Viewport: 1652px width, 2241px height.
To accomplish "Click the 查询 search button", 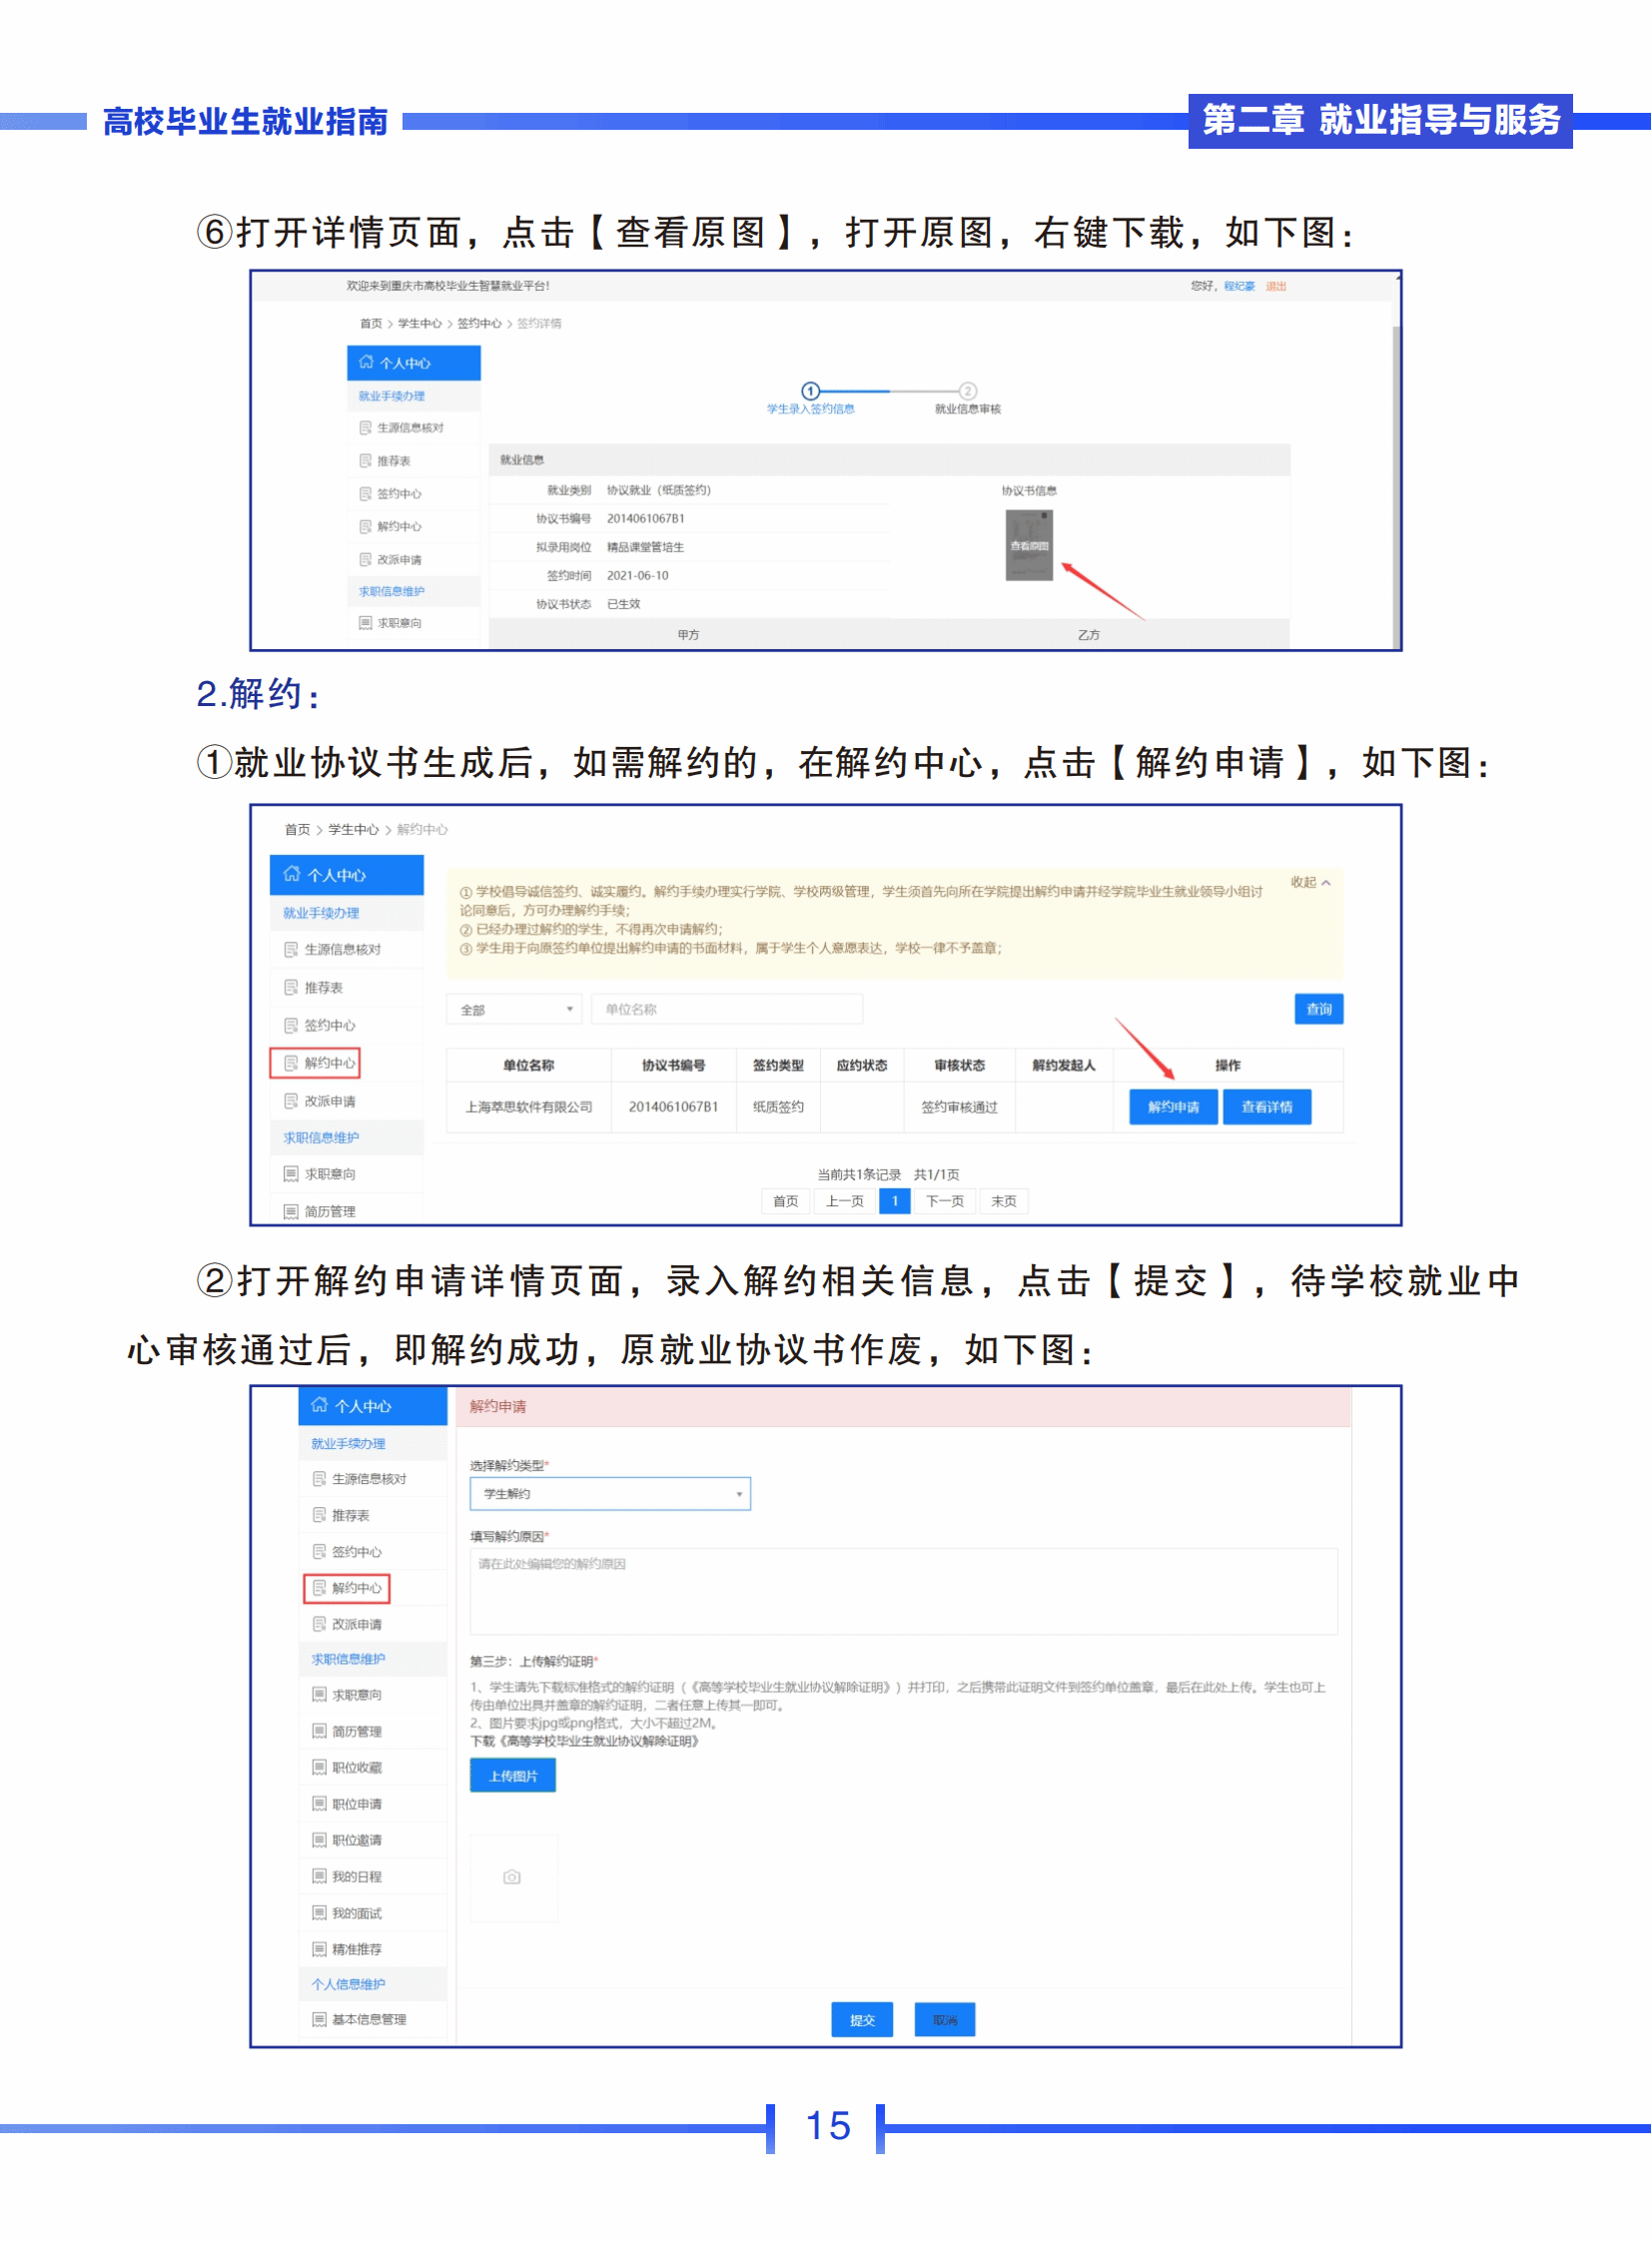I will point(1318,1009).
